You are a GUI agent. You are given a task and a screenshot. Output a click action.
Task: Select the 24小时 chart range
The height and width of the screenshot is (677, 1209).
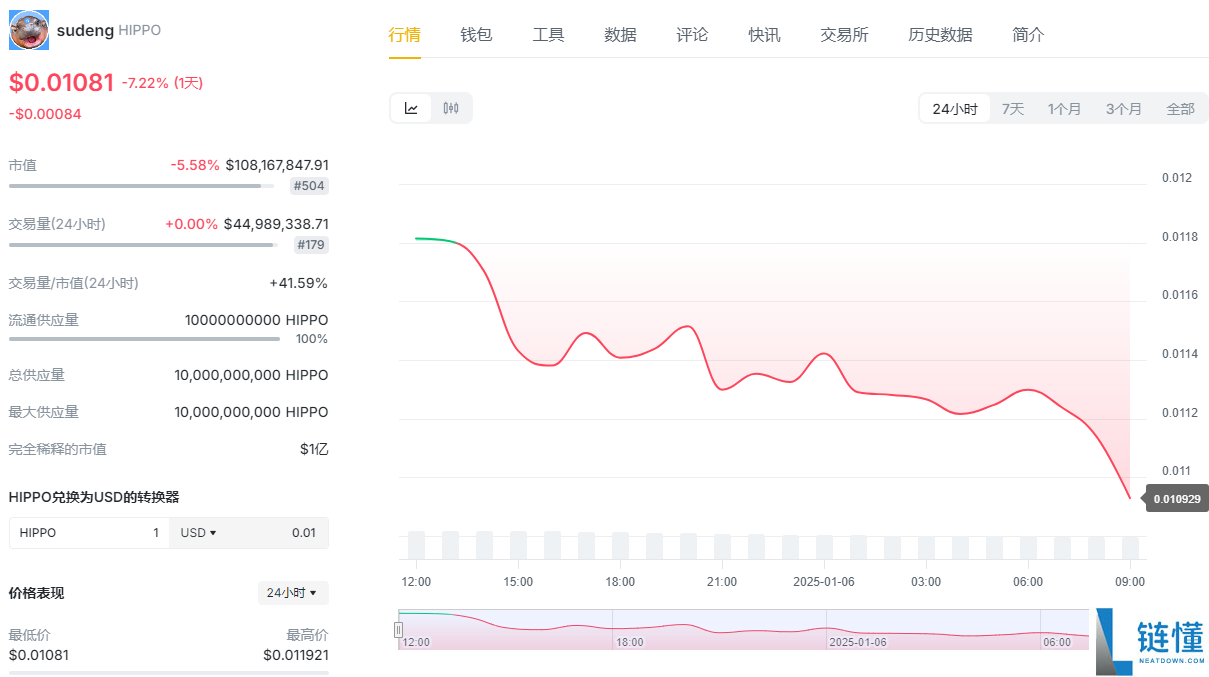point(955,109)
